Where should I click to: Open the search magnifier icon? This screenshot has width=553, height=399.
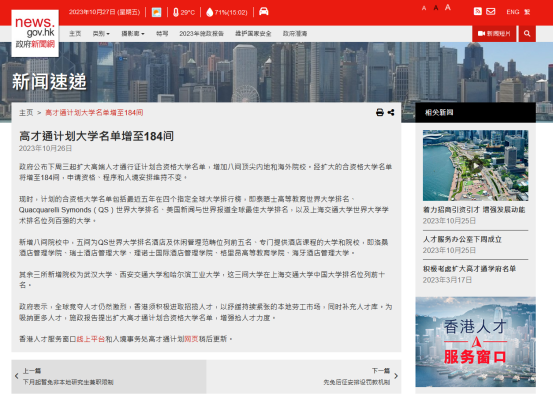527,34
